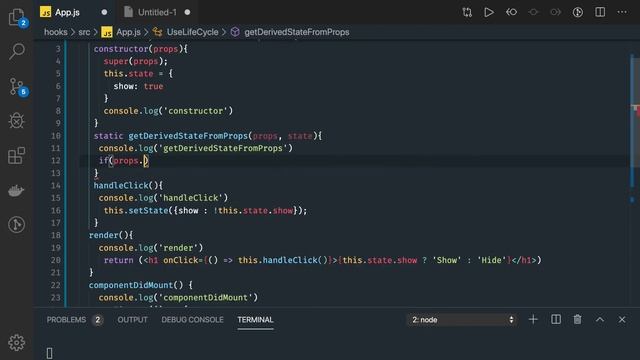This screenshot has width=640, height=360.
Task: Go to previous change arrow icon
Action: 511,12
